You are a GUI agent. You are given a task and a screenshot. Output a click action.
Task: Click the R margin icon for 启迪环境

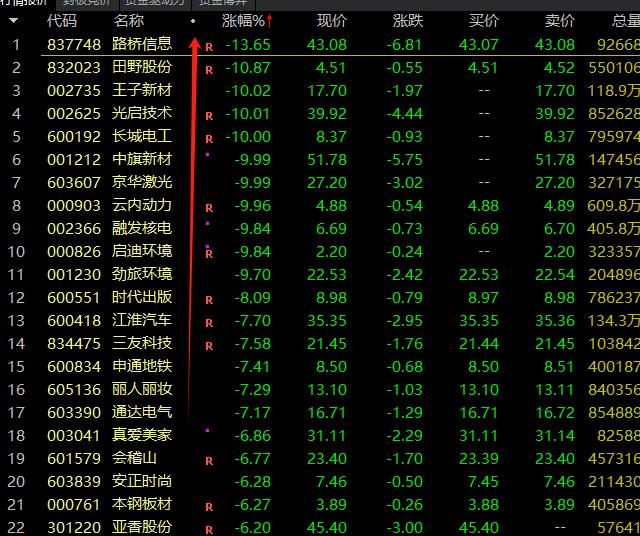(209, 254)
